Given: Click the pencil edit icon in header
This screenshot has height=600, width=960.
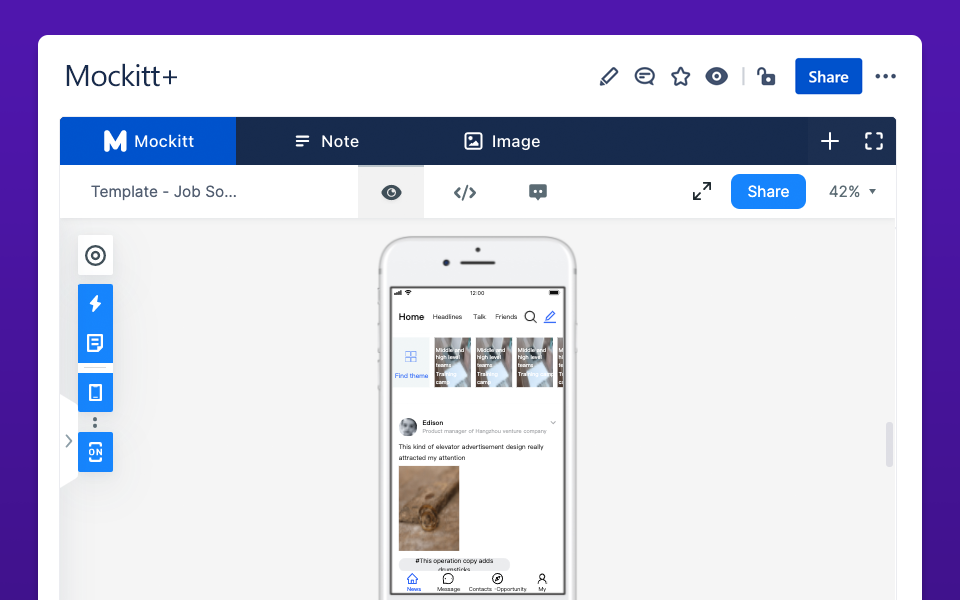Looking at the screenshot, I should click(x=609, y=77).
